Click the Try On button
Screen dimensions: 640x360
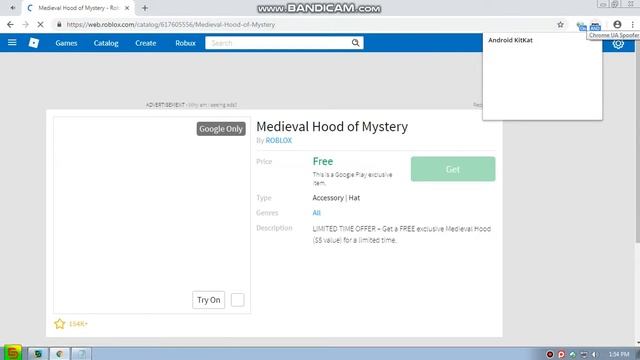tap(209, 300)
